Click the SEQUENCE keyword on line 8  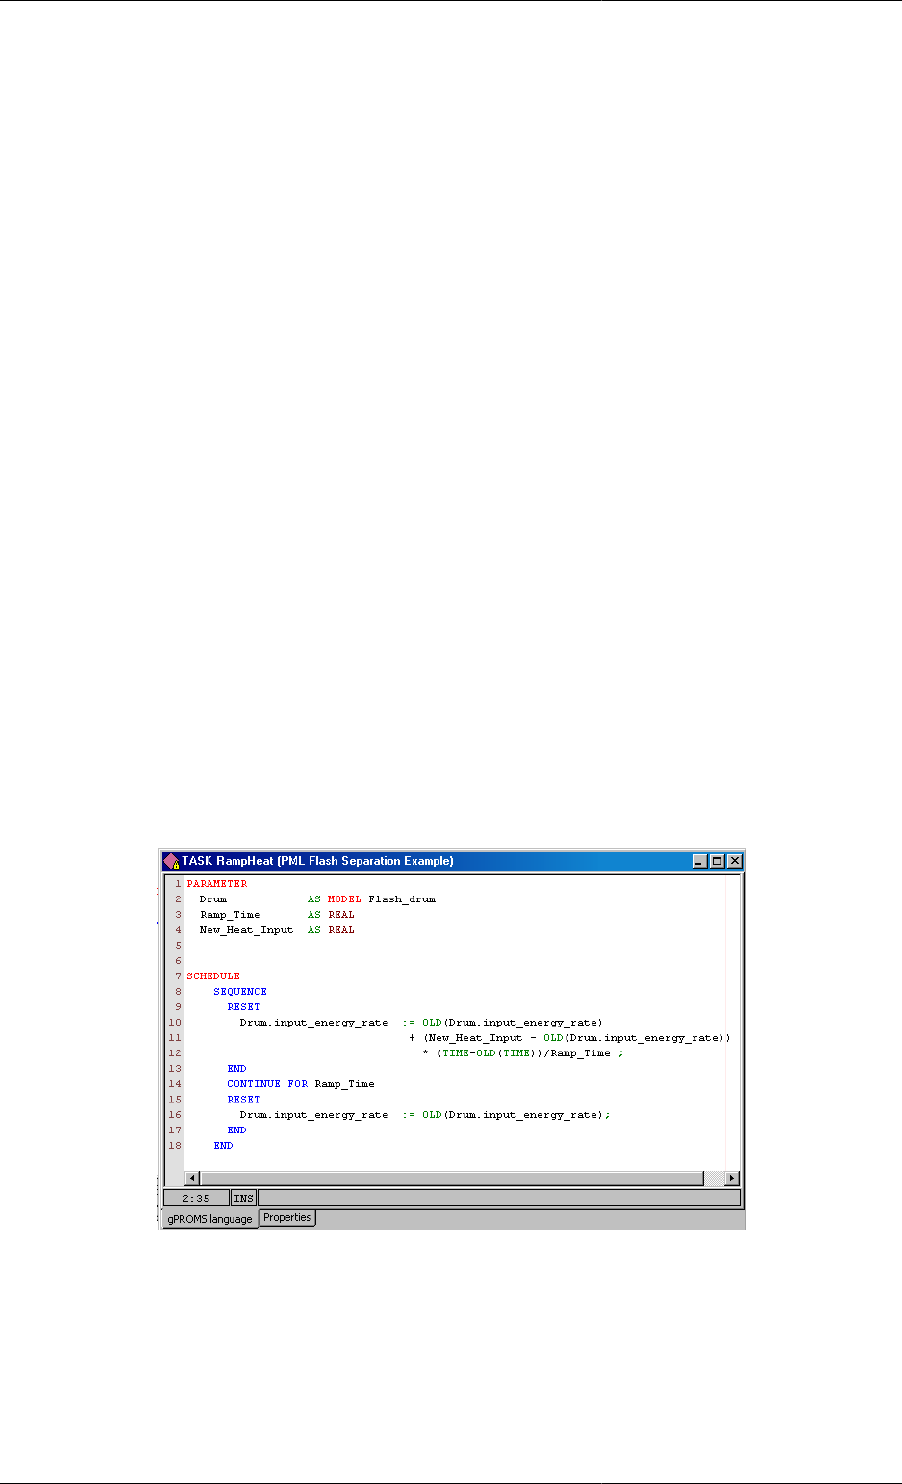pyautogui.click(x=240, y=992)
